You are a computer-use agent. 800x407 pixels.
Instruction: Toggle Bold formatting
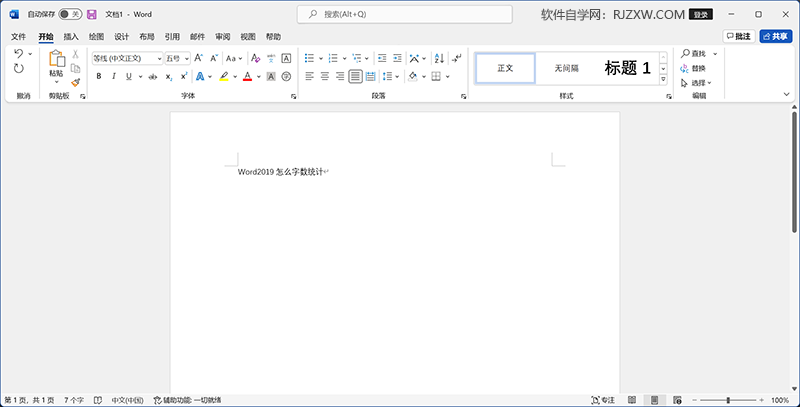(99, 77)
